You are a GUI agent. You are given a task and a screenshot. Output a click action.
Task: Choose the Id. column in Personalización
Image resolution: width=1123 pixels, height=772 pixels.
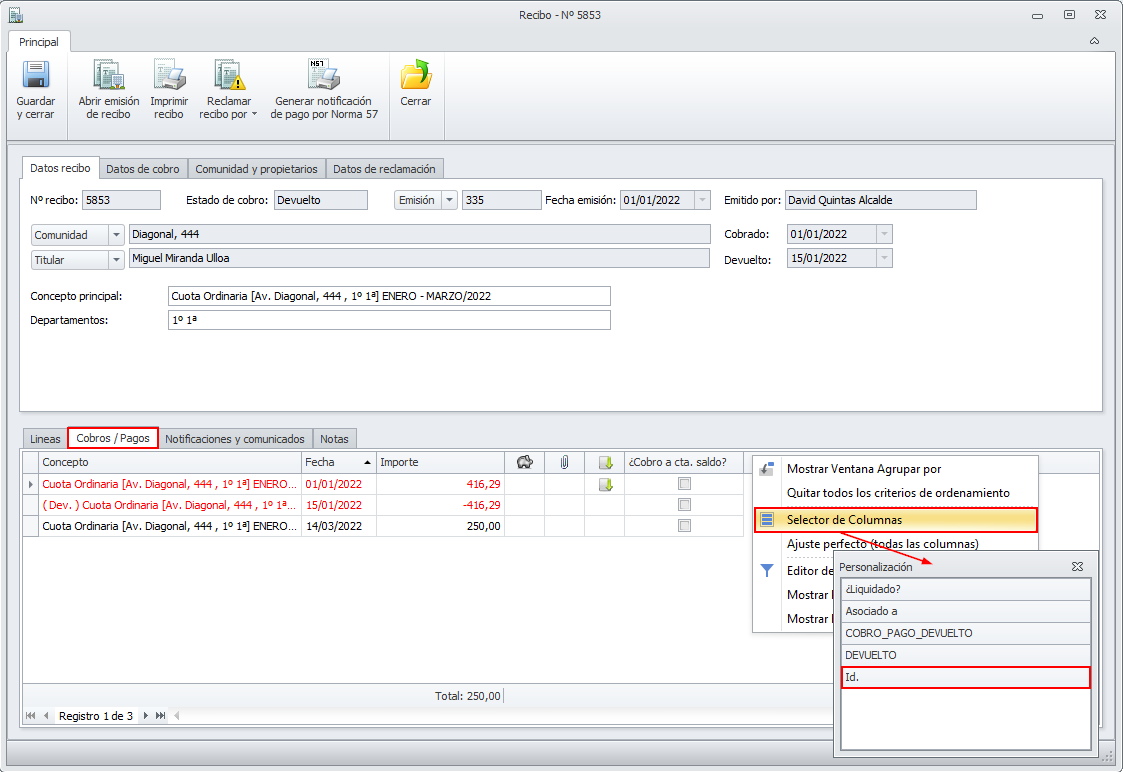[x=965, y=678]
